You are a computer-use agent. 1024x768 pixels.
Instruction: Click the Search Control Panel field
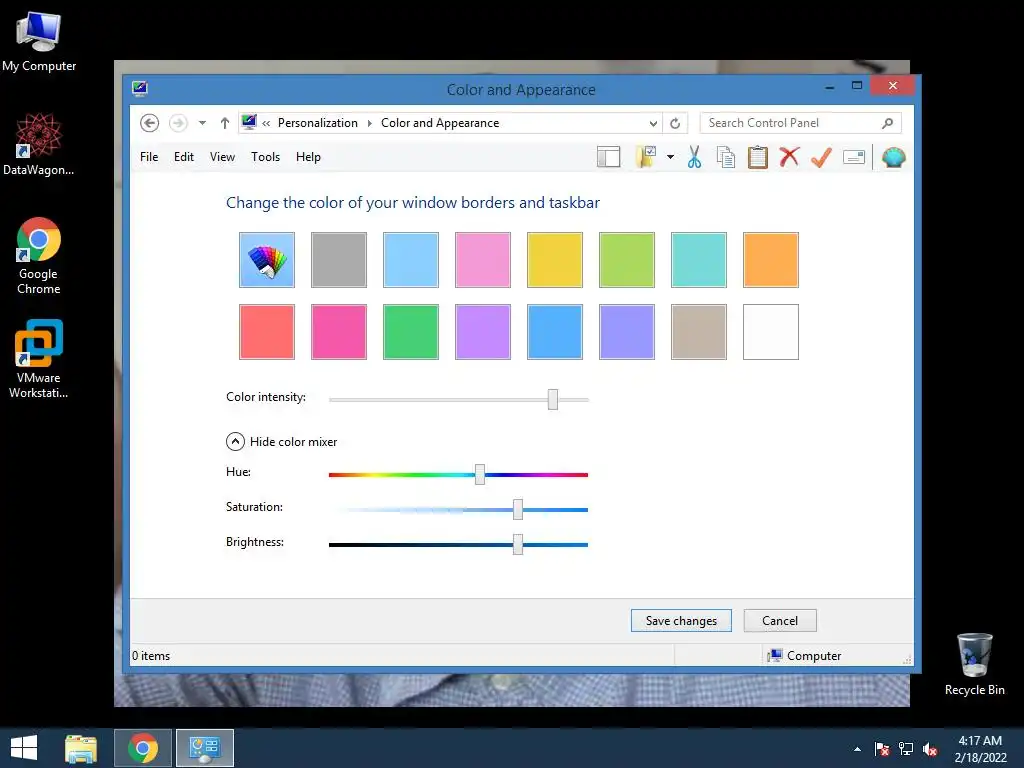pos(801,123)
